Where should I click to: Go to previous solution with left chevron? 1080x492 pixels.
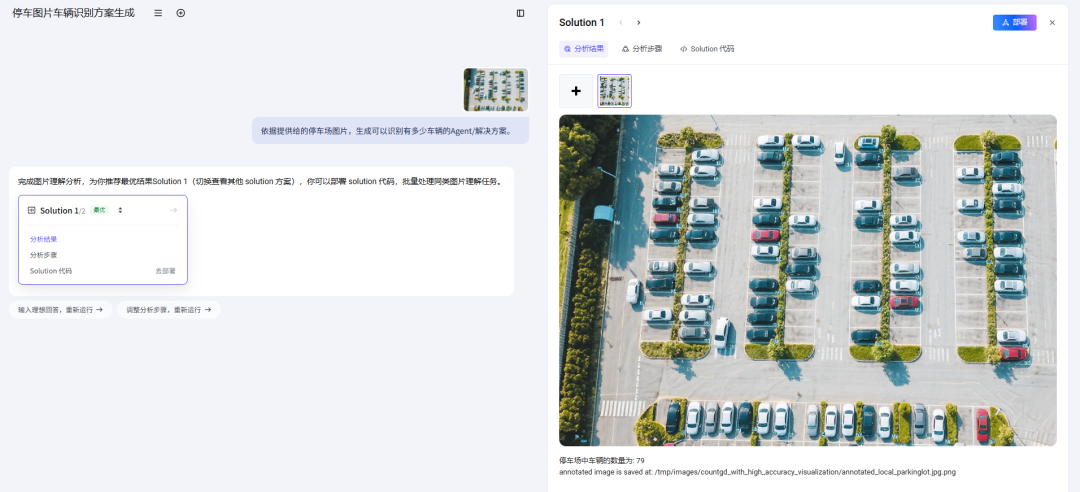[621, 23]
